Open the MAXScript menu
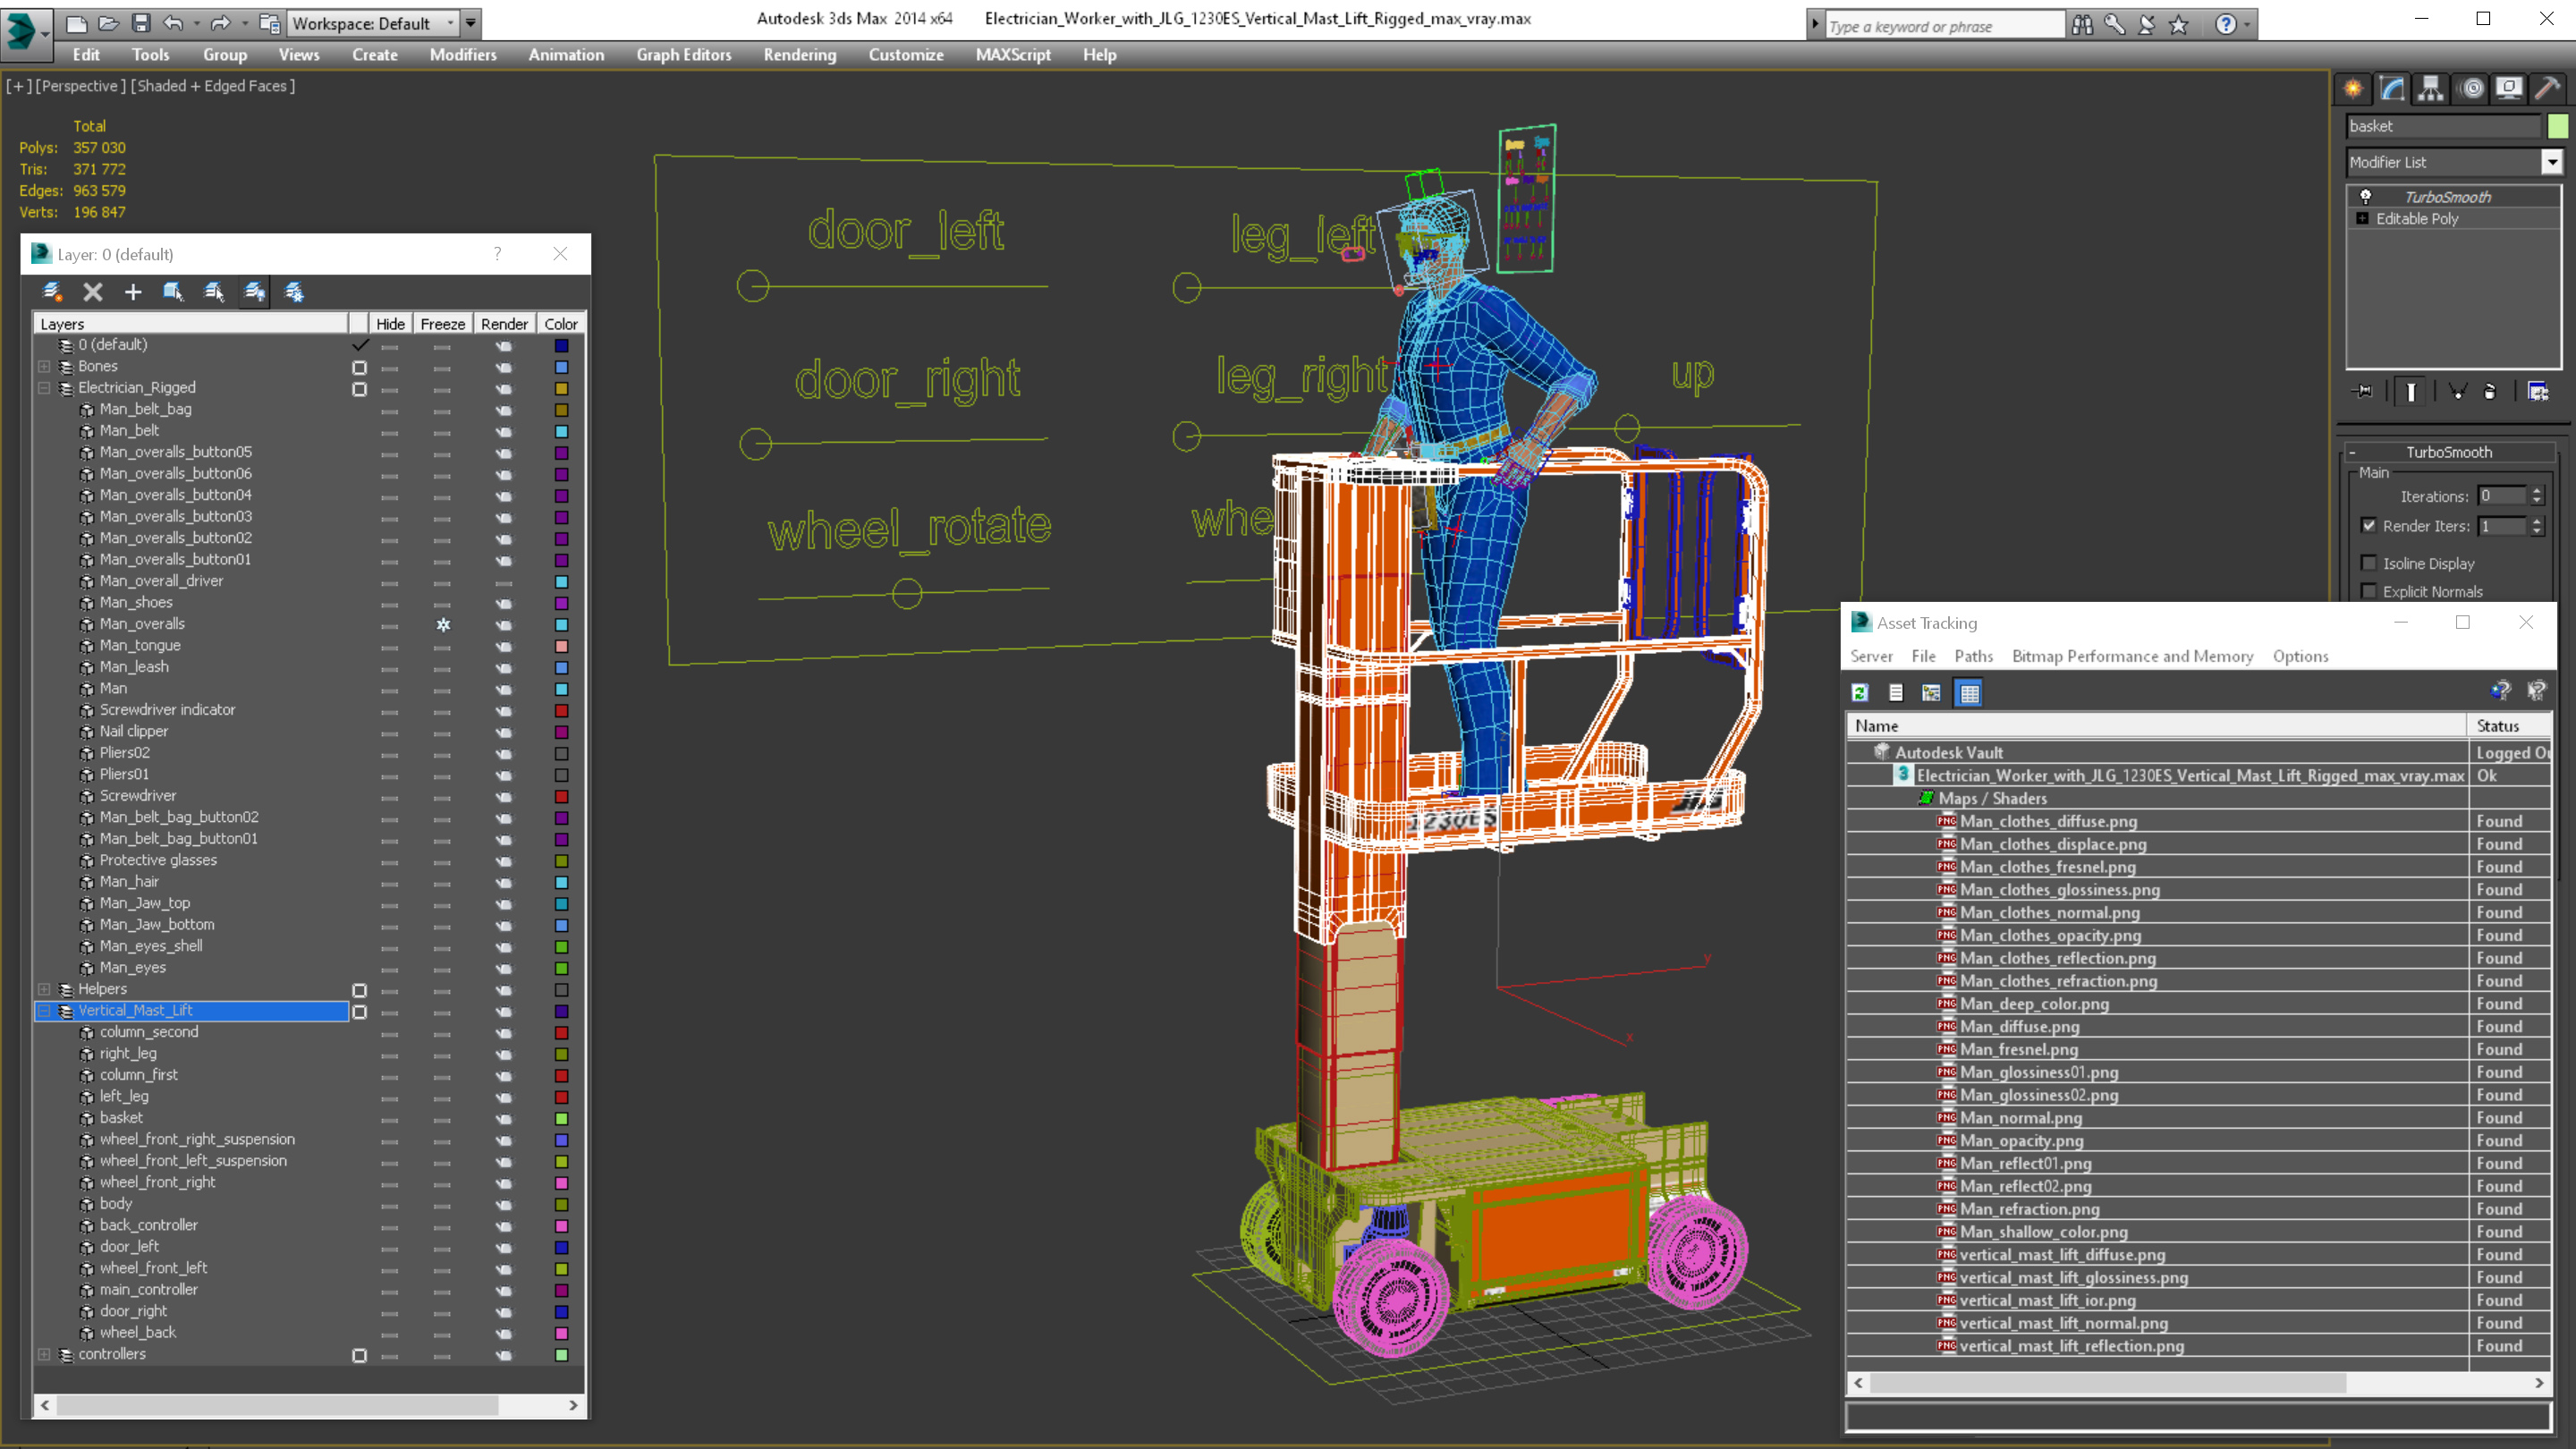The height and width of the screenshot is (1449, 2576). point(1013,55)
